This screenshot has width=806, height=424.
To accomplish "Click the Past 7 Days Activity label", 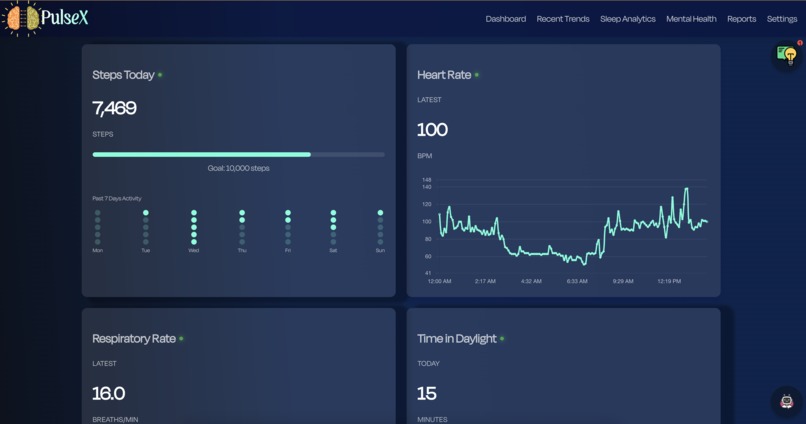I will 117,198.
